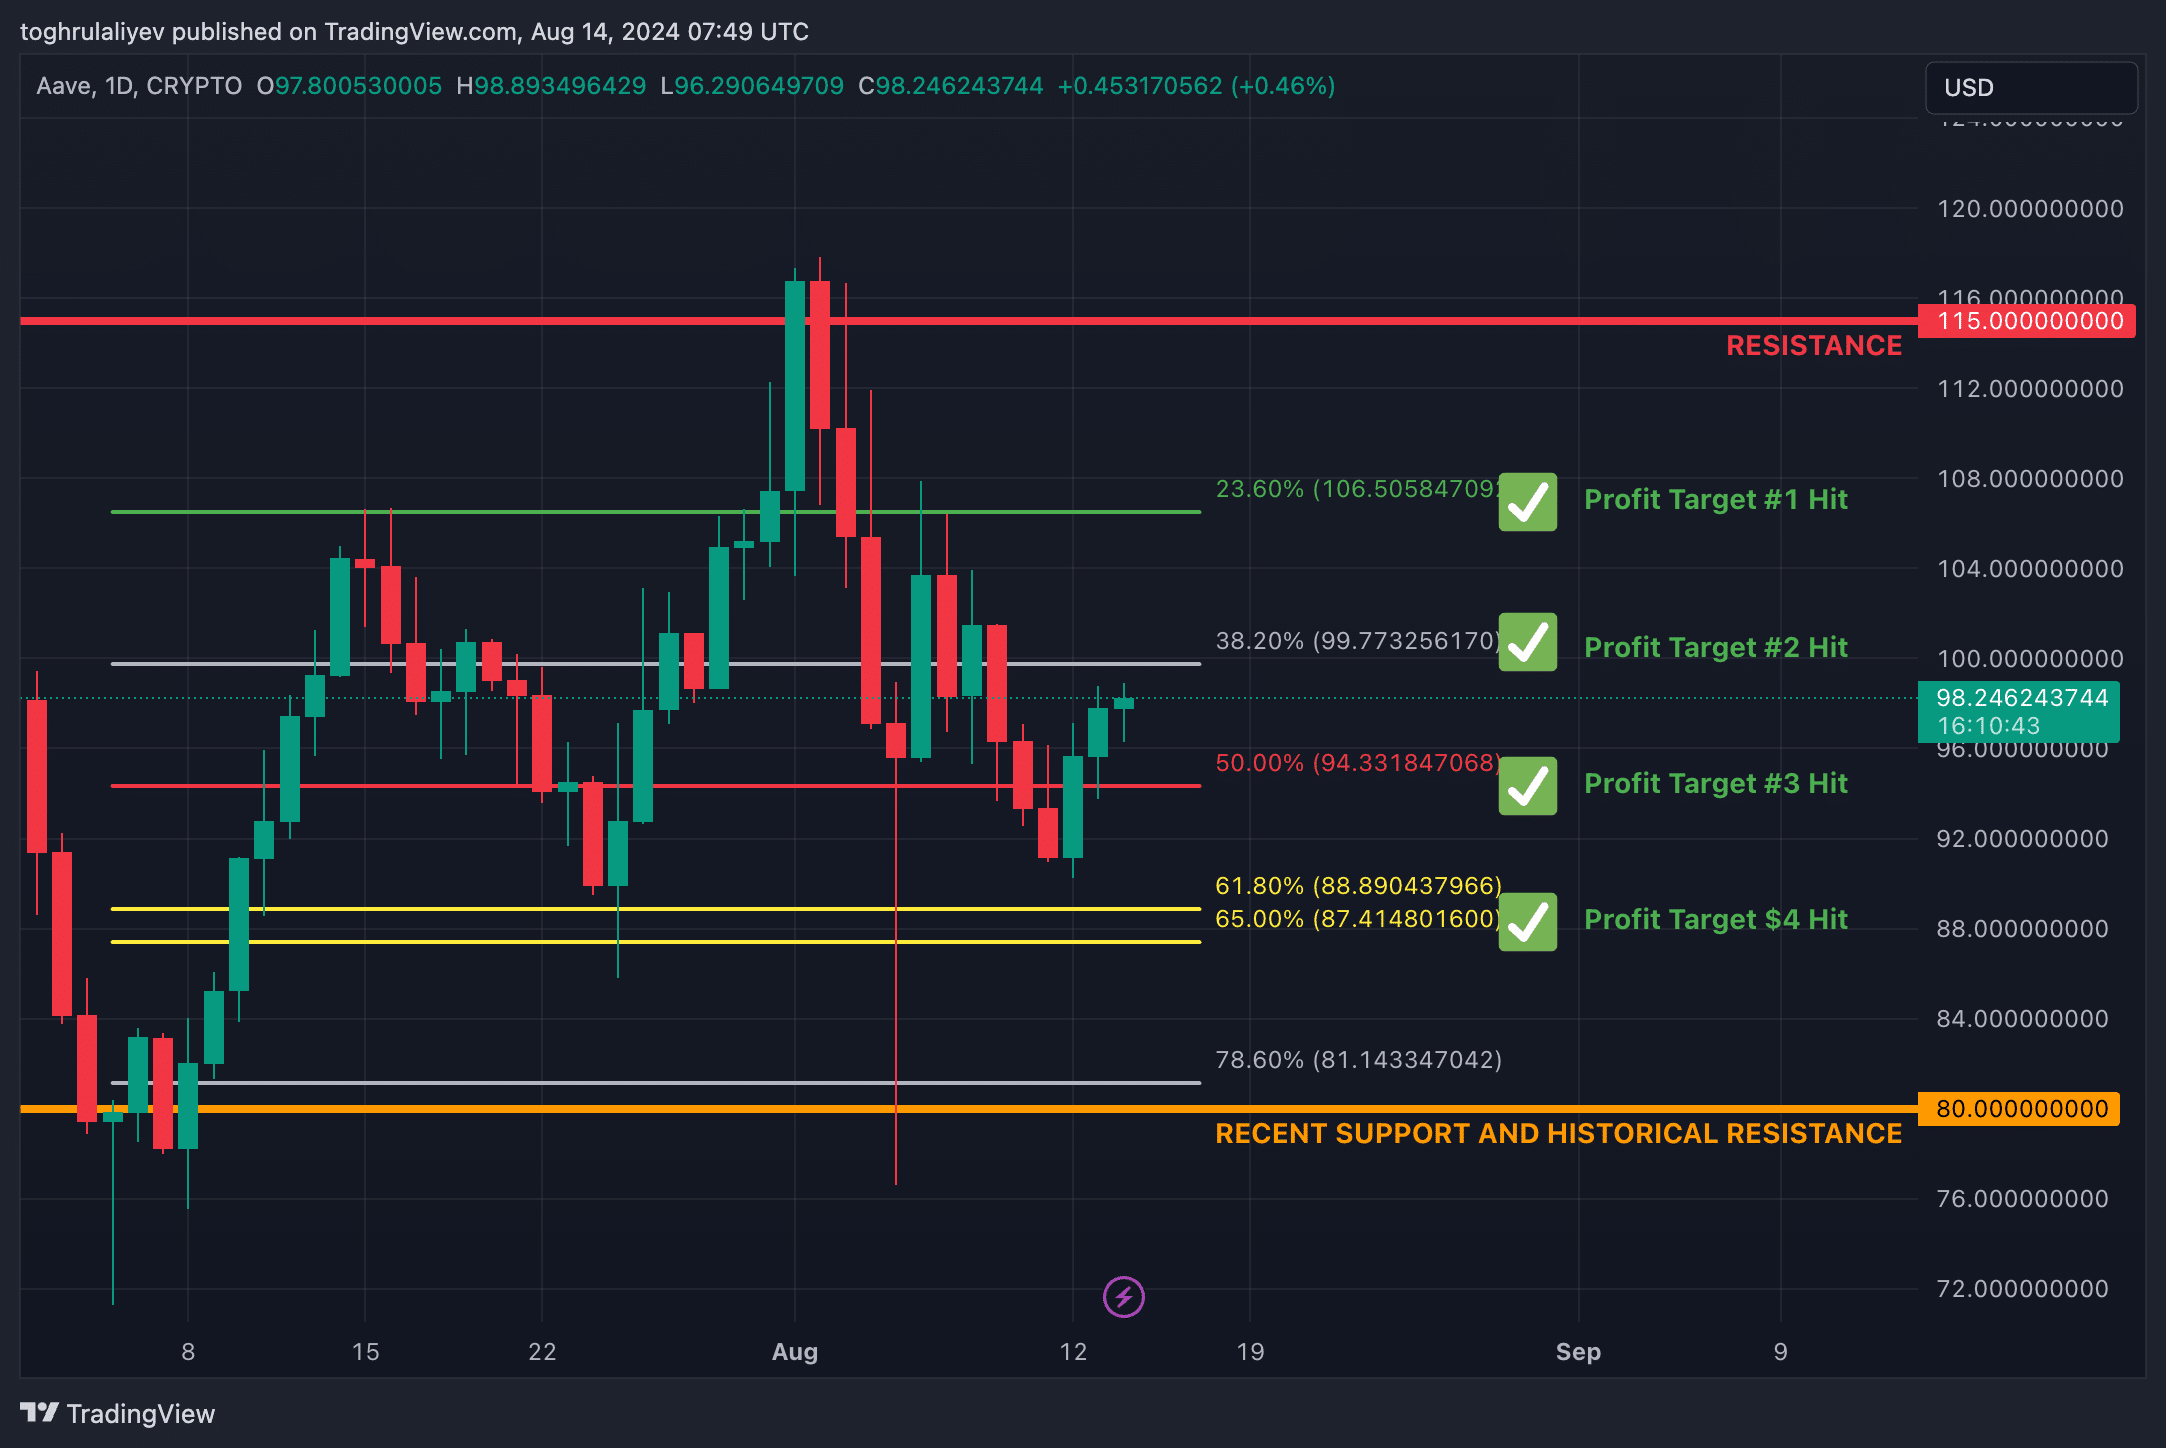Open the USD currency selector
Viewport: 2166px width, 1448px height.
tap(2031, 88)
